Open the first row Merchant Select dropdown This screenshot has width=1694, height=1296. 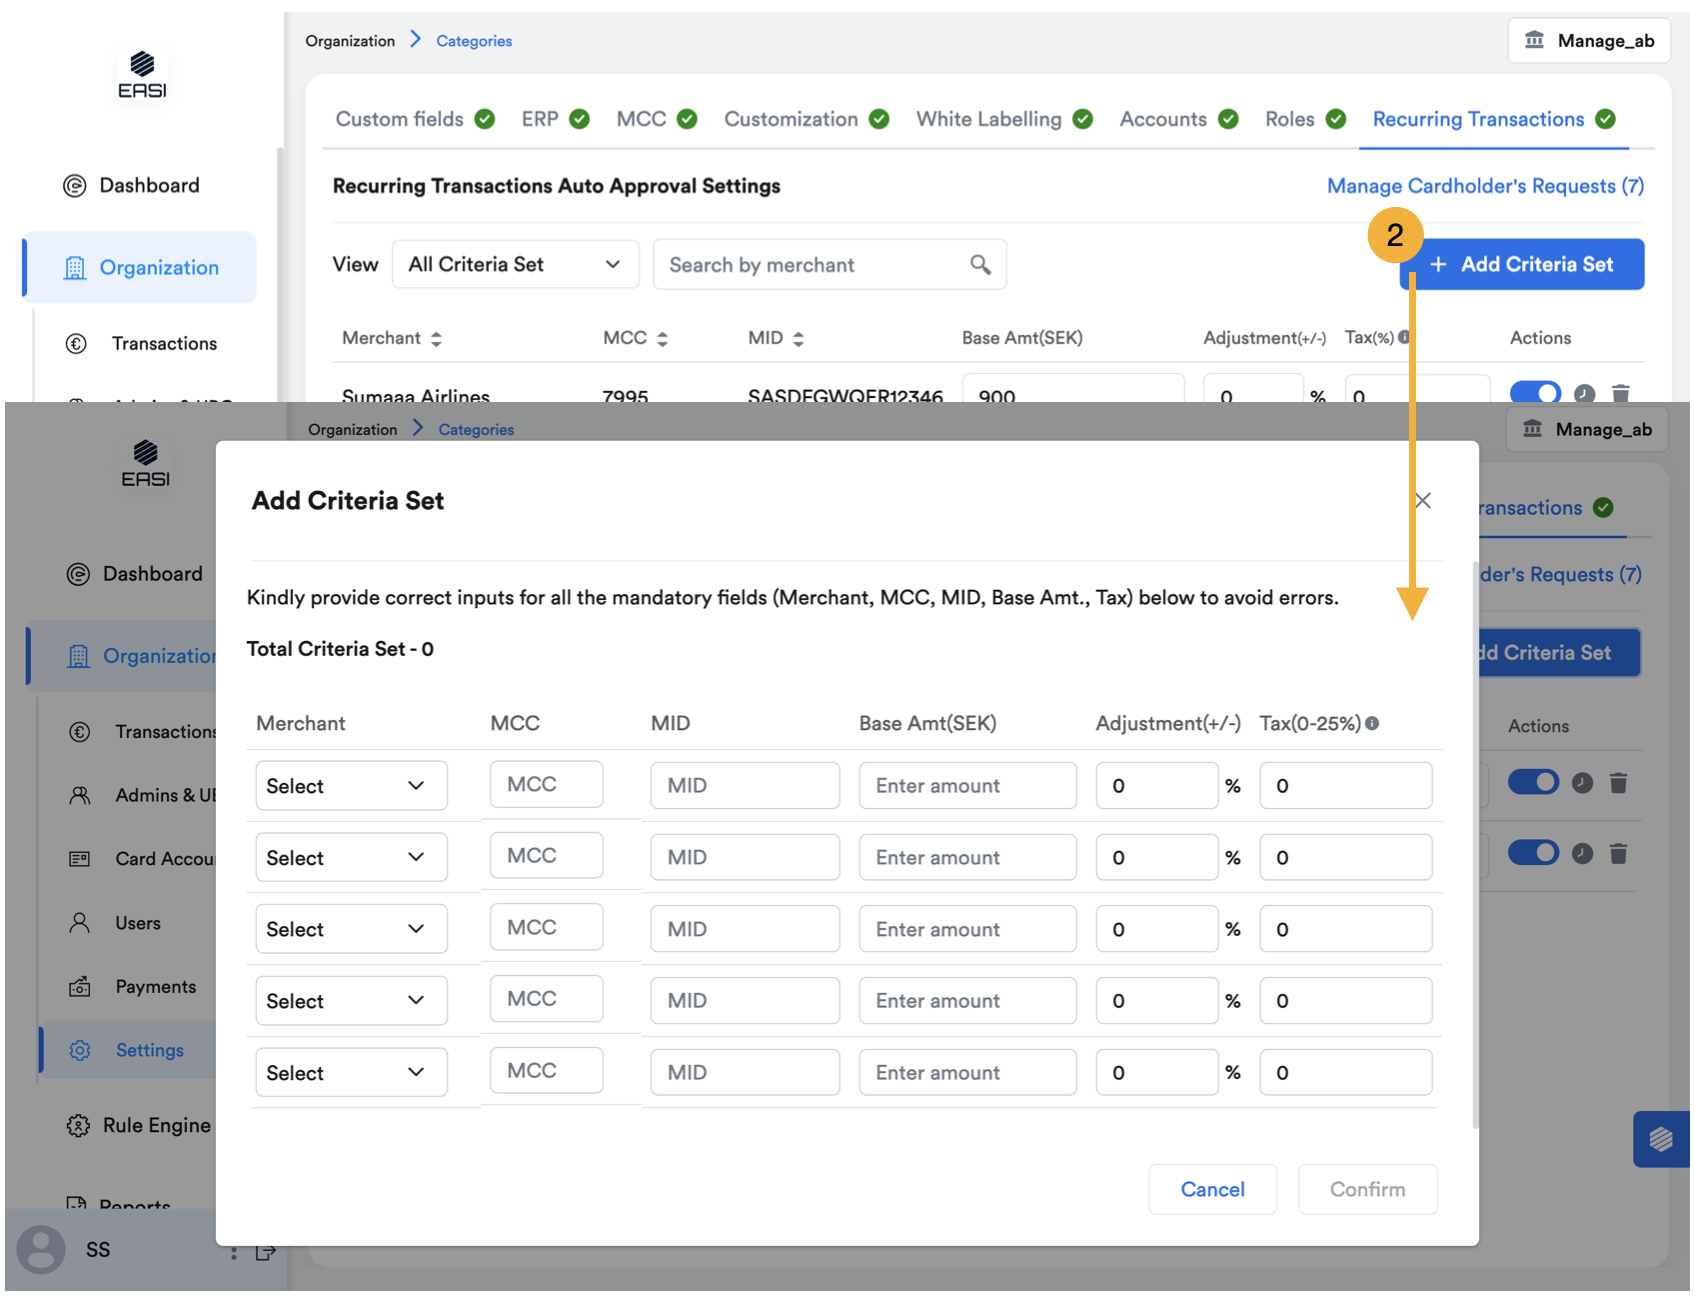pos(350,786)
